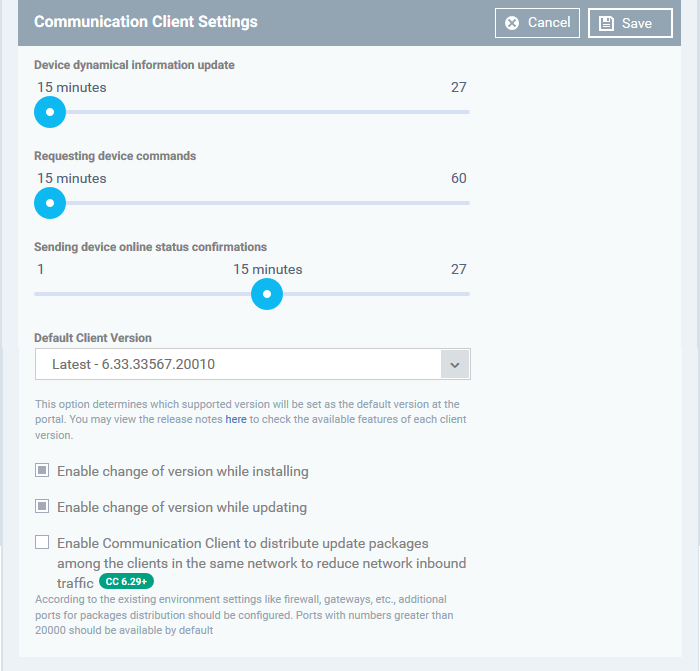The width and height of the screenshot is (700, 671).
Task: Expand the Default Client Version dropdown arrow
Action: pyautogui.click(x=455, y=364)
